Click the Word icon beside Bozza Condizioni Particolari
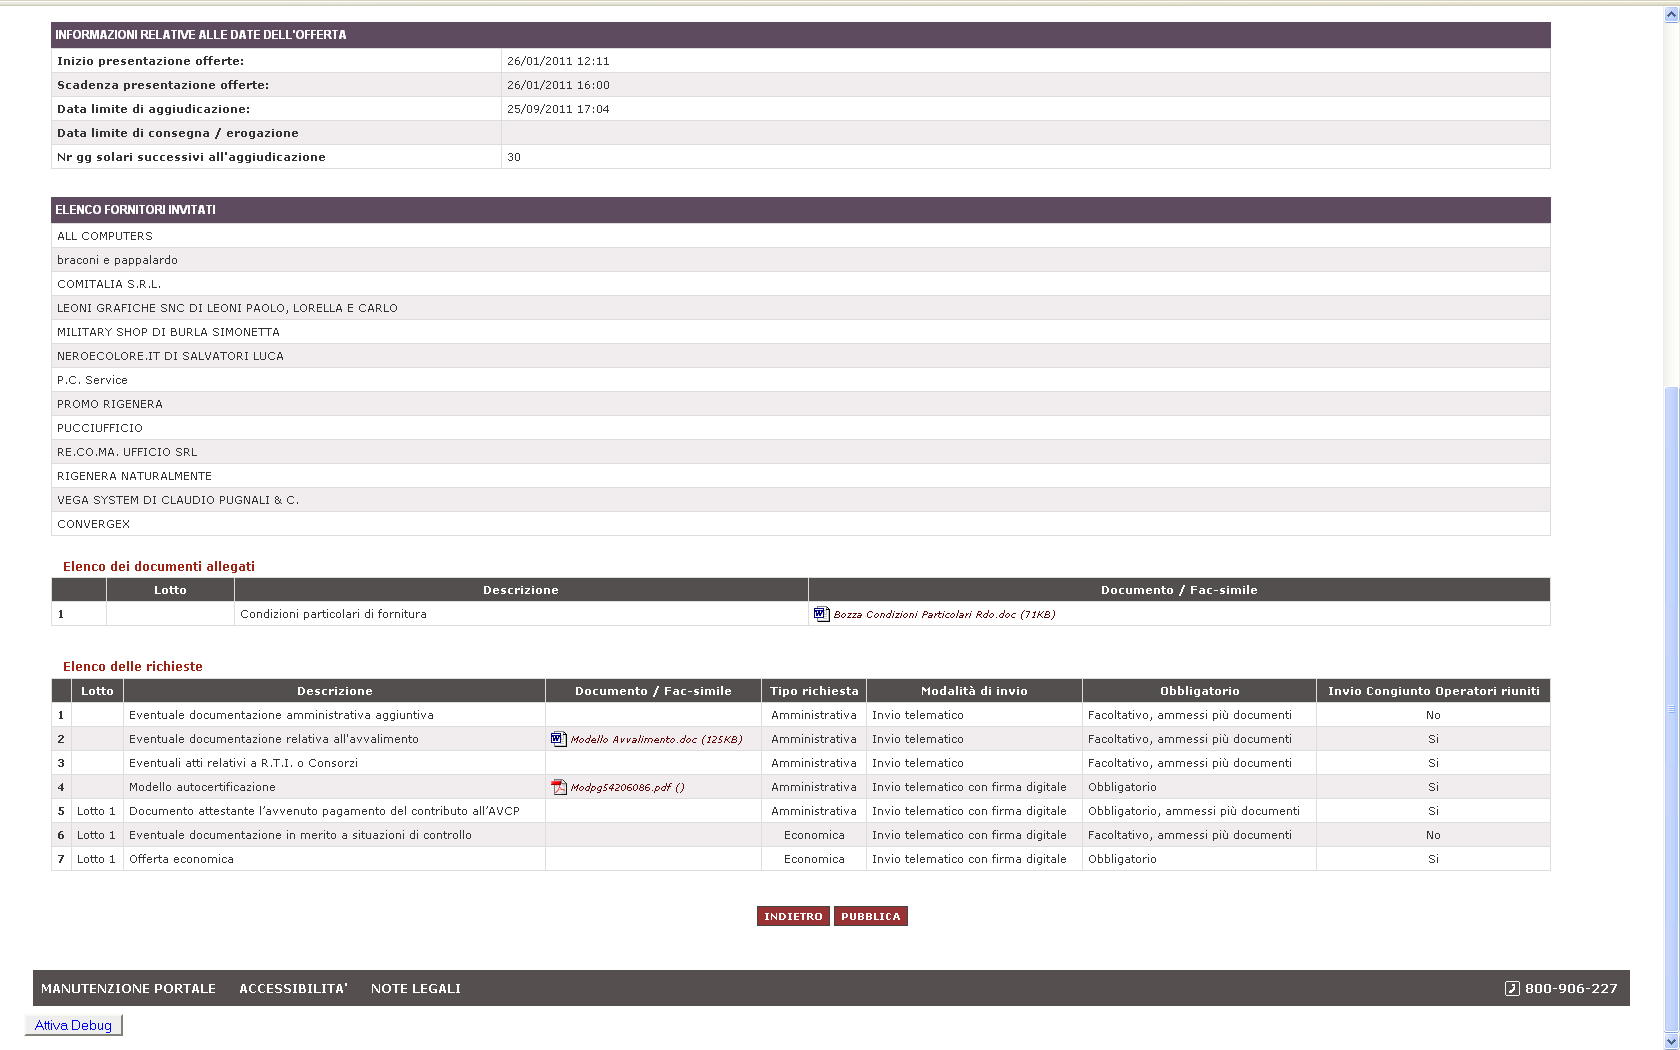This screenshot has width=1680, height=1050. coord(821,614)
